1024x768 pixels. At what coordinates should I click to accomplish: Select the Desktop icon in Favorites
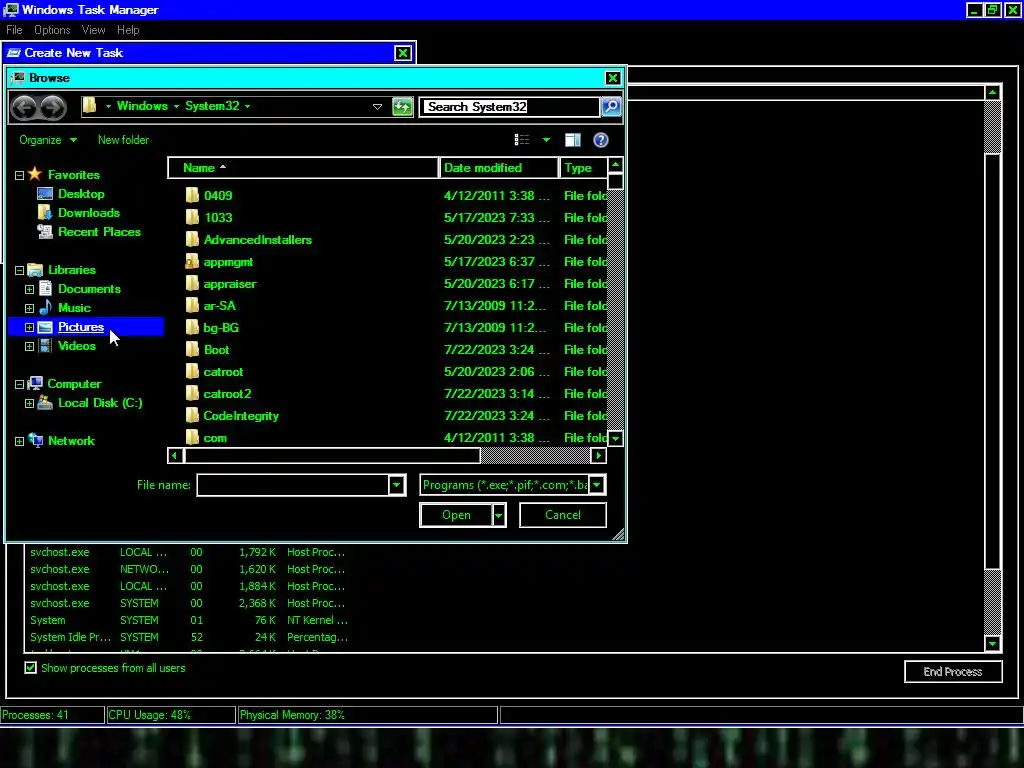pos(45,194)
